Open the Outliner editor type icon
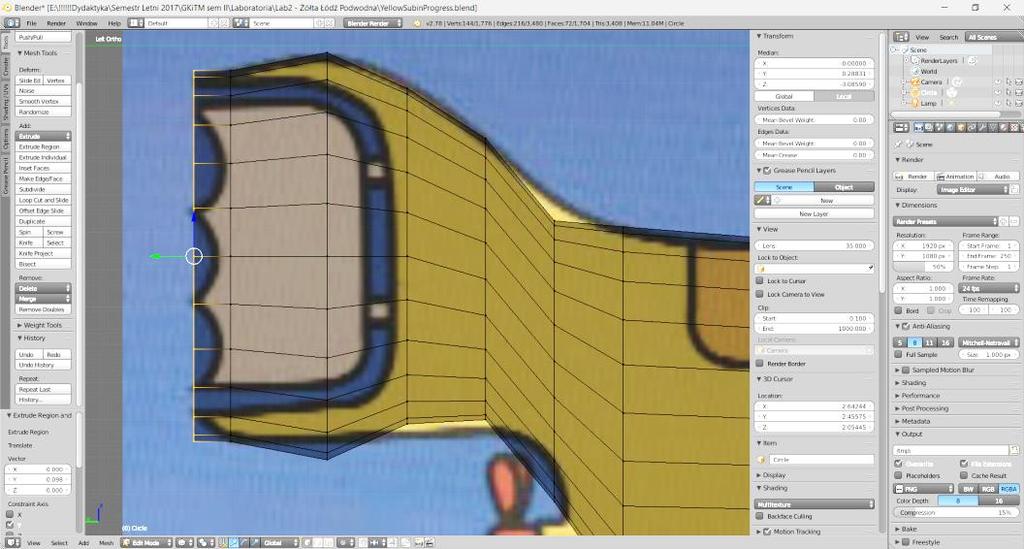Viewport: 1024px width, 549px height. click(901, 37)
